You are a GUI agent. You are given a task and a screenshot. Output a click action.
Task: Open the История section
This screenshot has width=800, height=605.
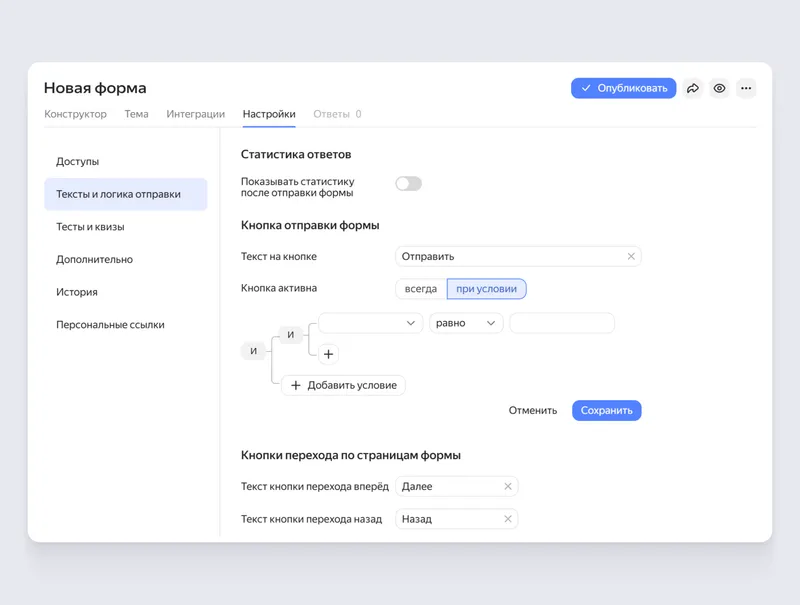[126, 292]
